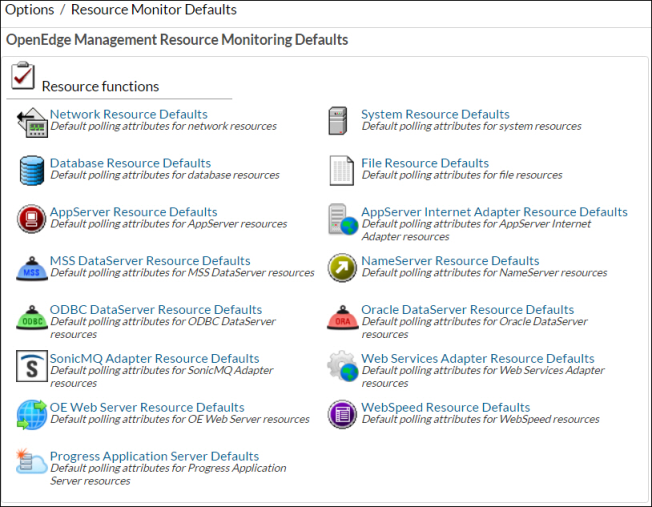Click the AppServer Internet Adapter globe icon
Viewport: 652px width, 507px height.
pyautogui.click(x=343, y=219)
